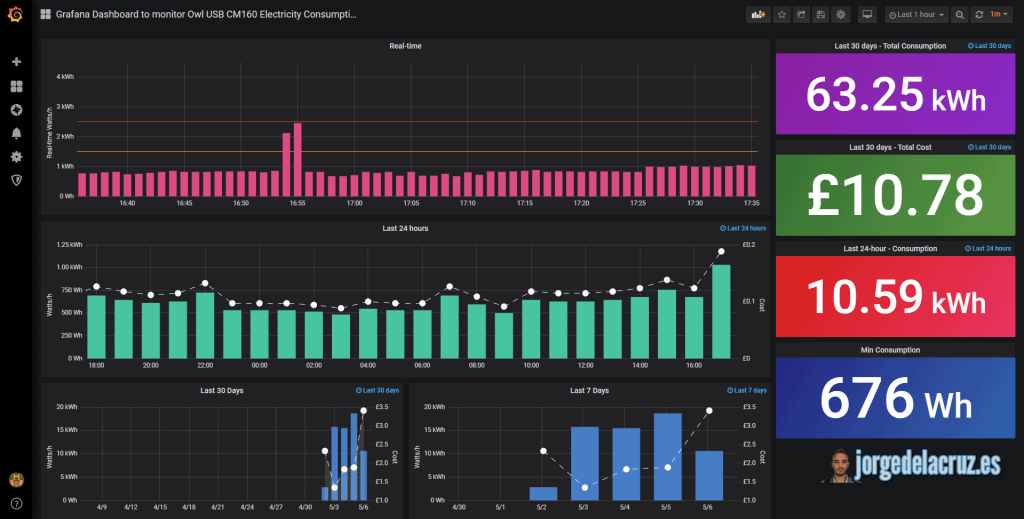Screen dimensions: 1024x519
Task: Expand the 1m refresh interval dropdown
Action: click(999, 14)
